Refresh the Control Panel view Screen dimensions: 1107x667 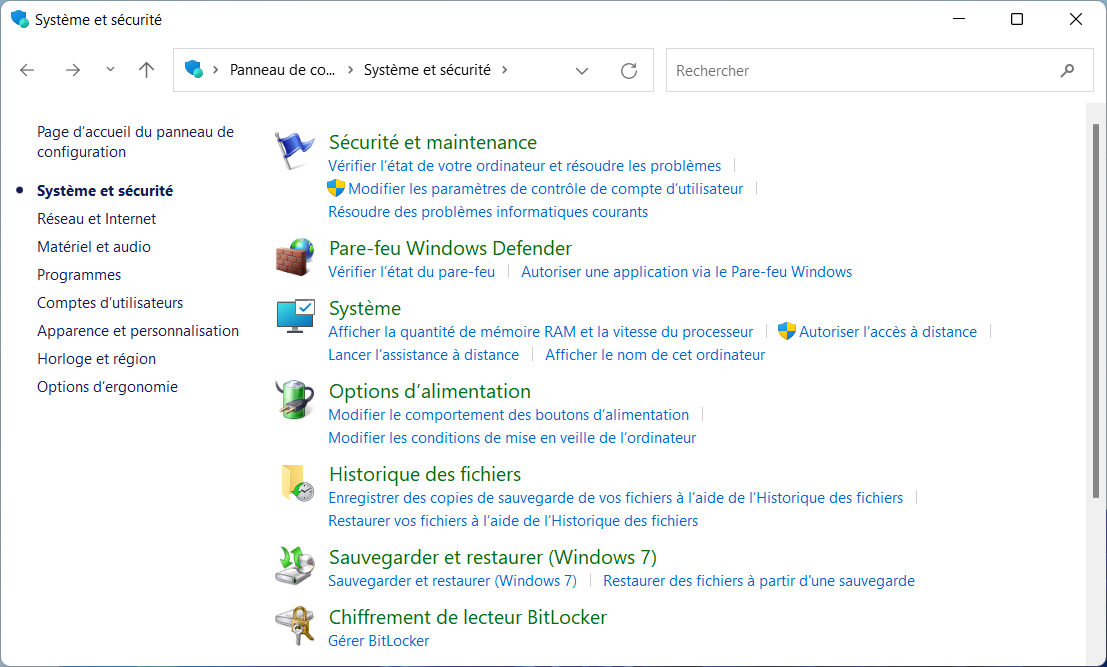[628, 71]
